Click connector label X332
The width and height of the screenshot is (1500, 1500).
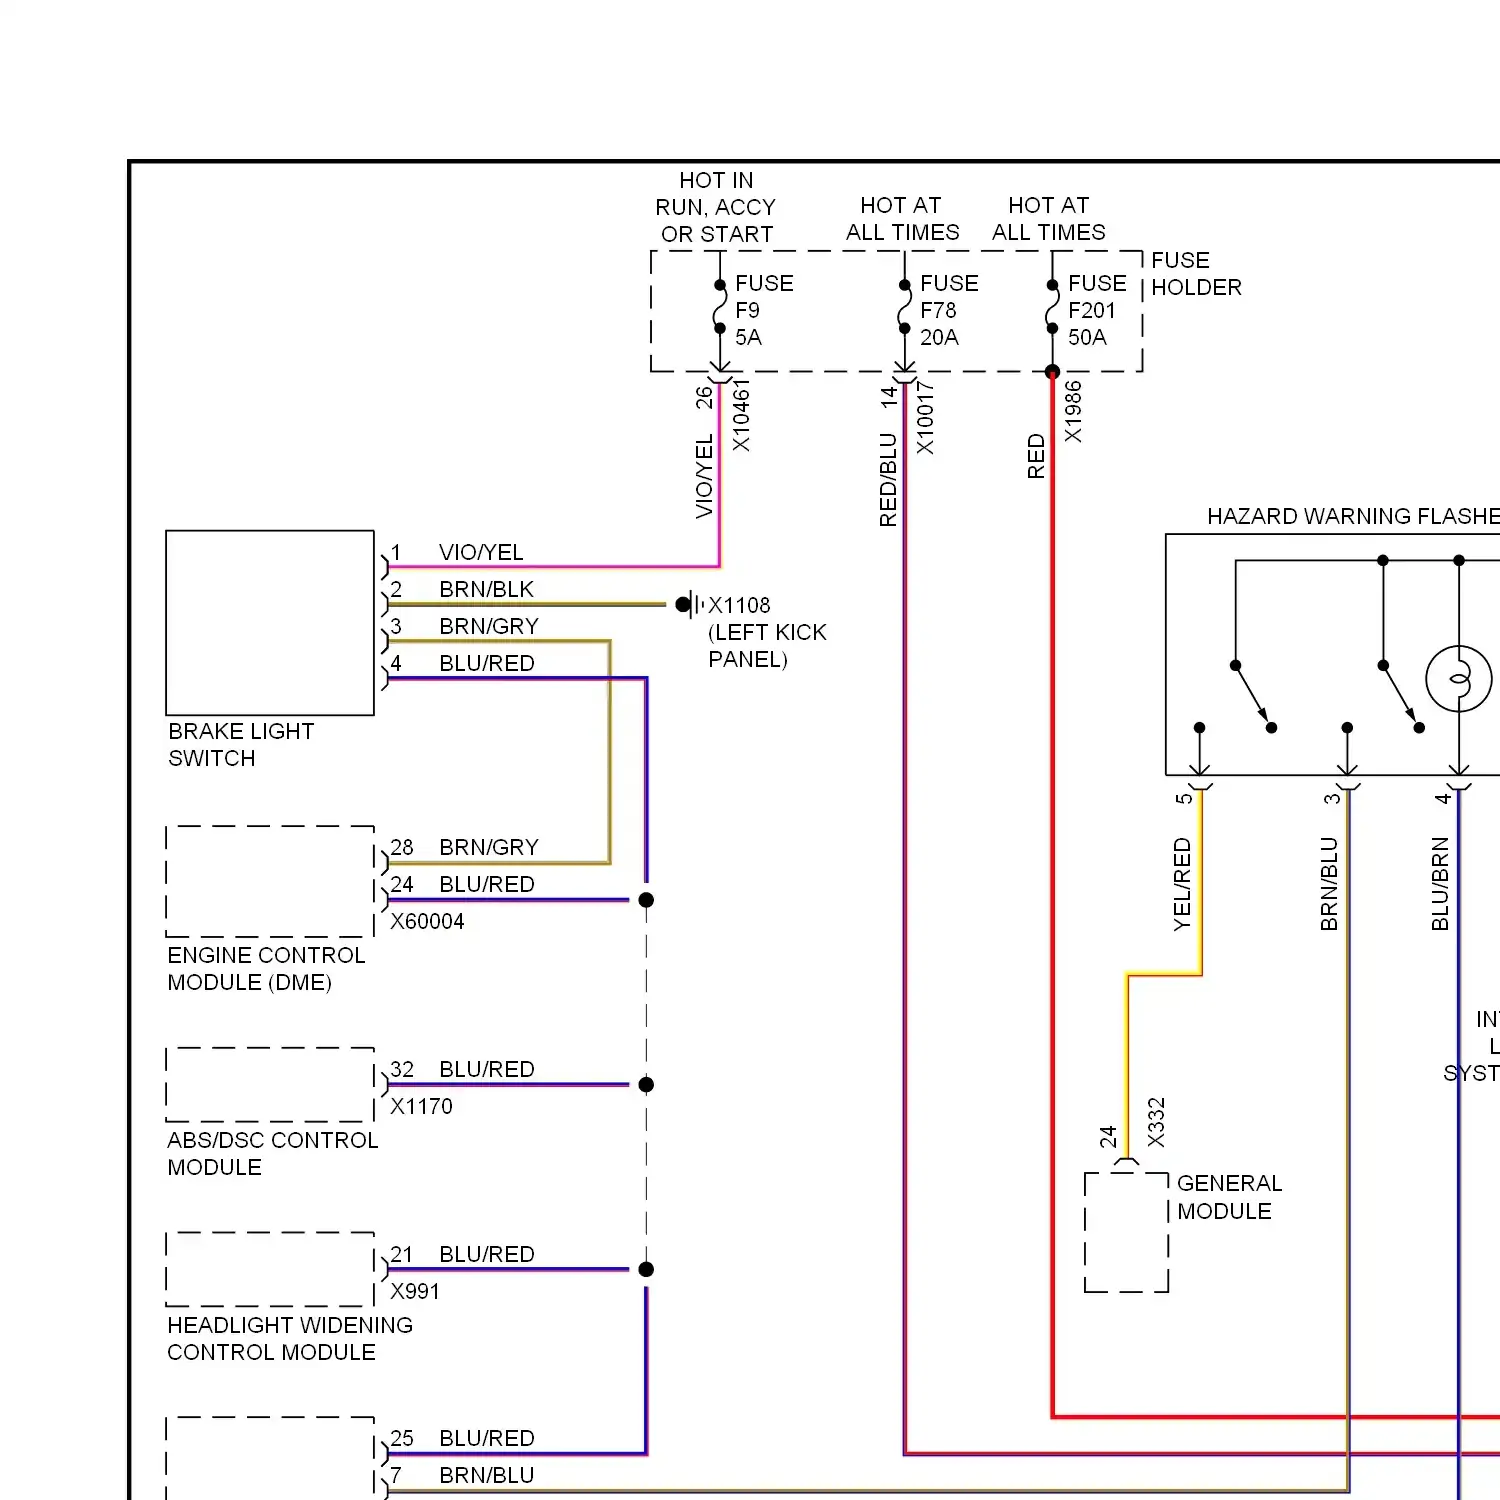point(1156,1123)
